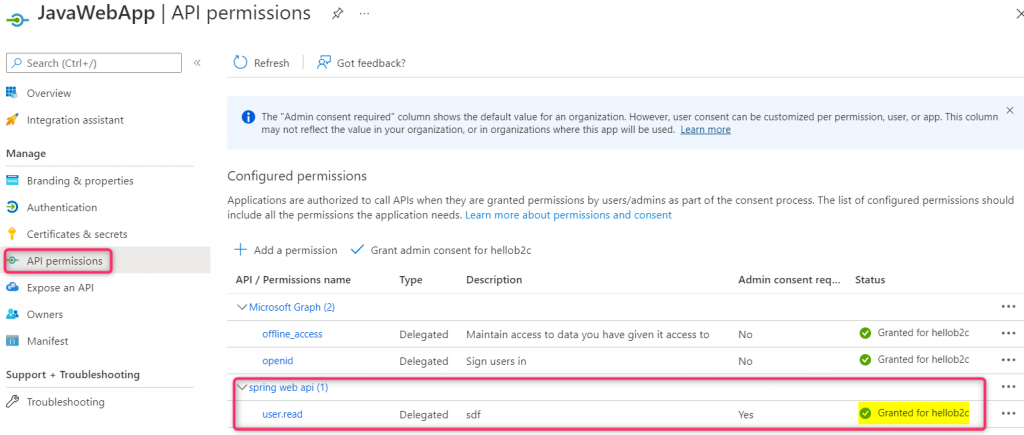Screen dimensions: 1024x435
Task: Dismiss the admin consent info banner
Action: coord(1010,110)
